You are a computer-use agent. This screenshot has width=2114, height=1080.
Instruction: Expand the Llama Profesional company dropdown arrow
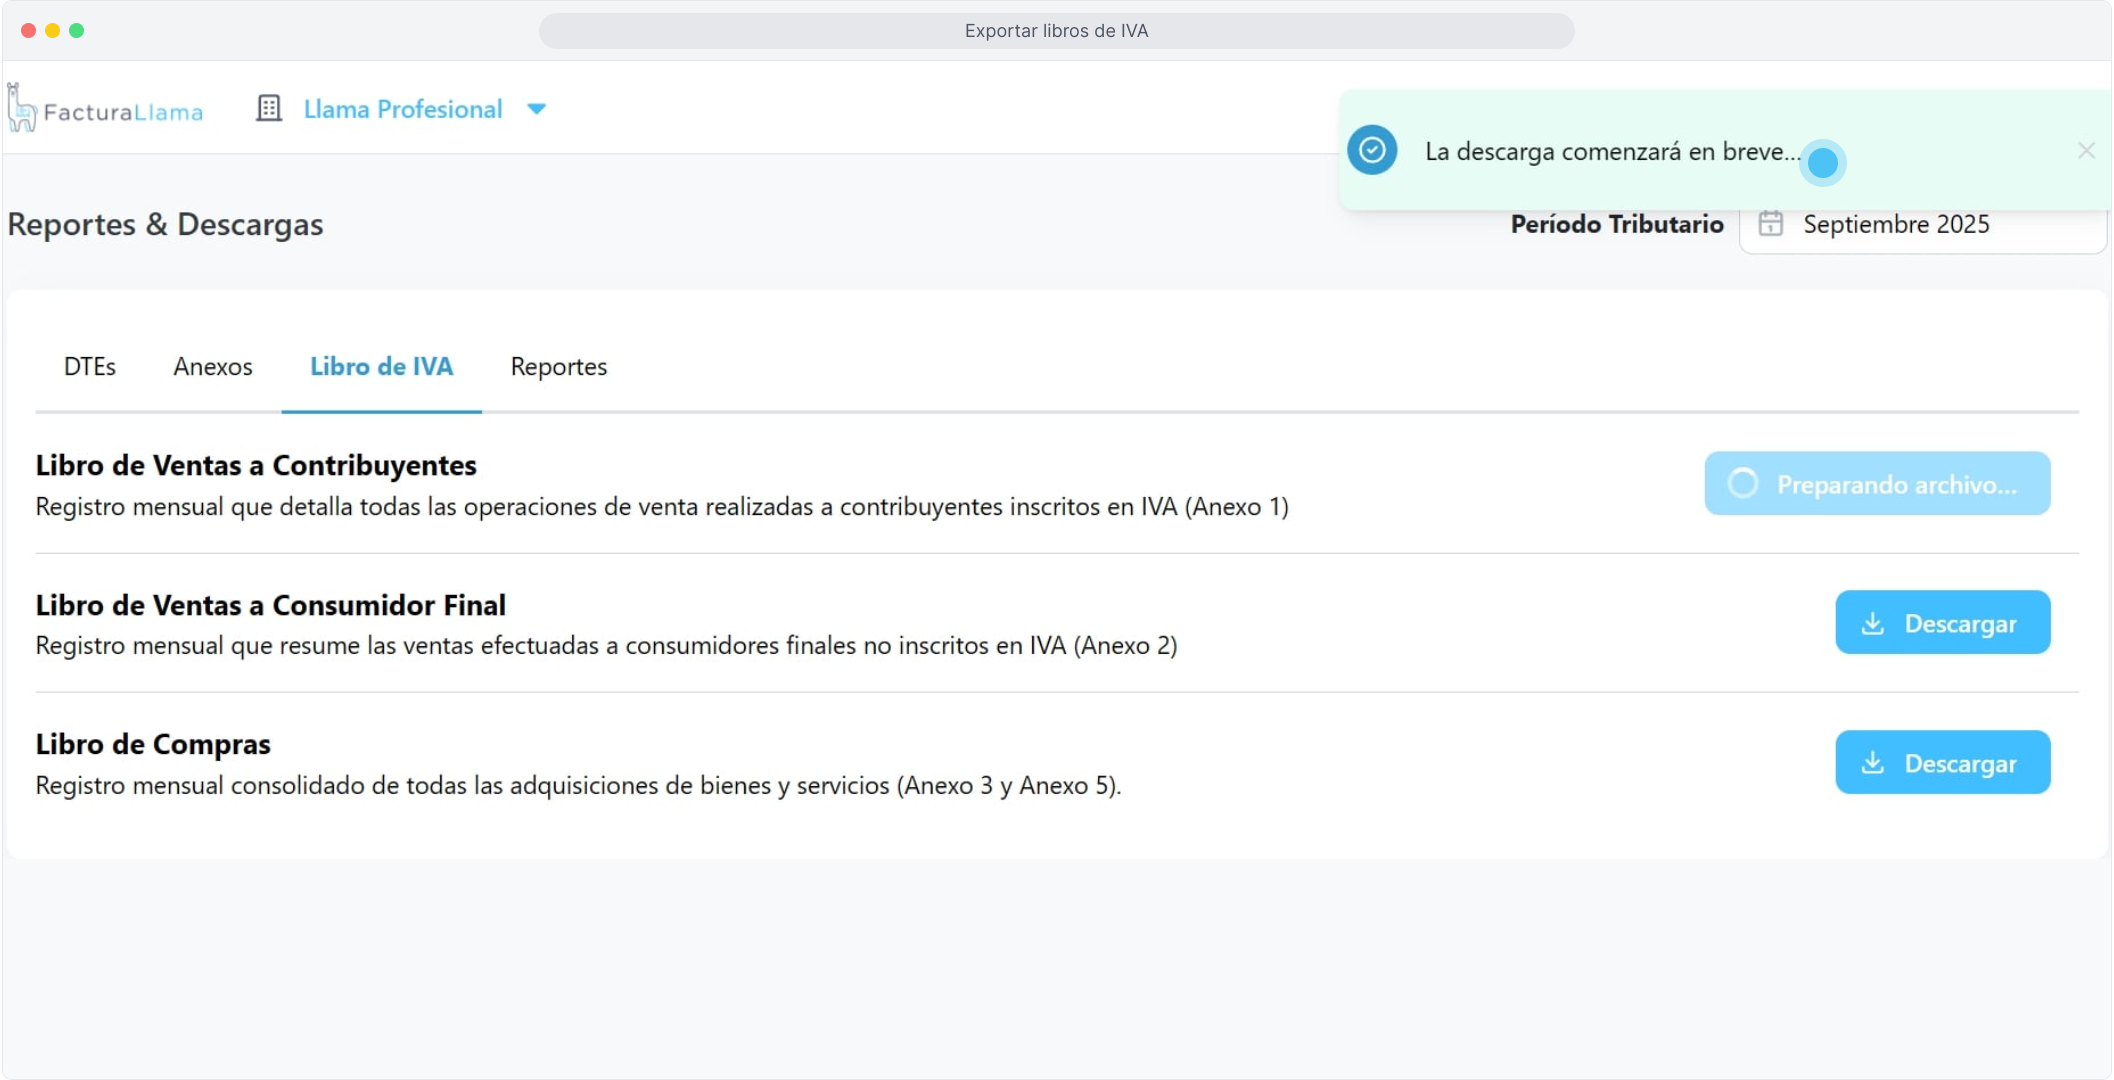536,109
